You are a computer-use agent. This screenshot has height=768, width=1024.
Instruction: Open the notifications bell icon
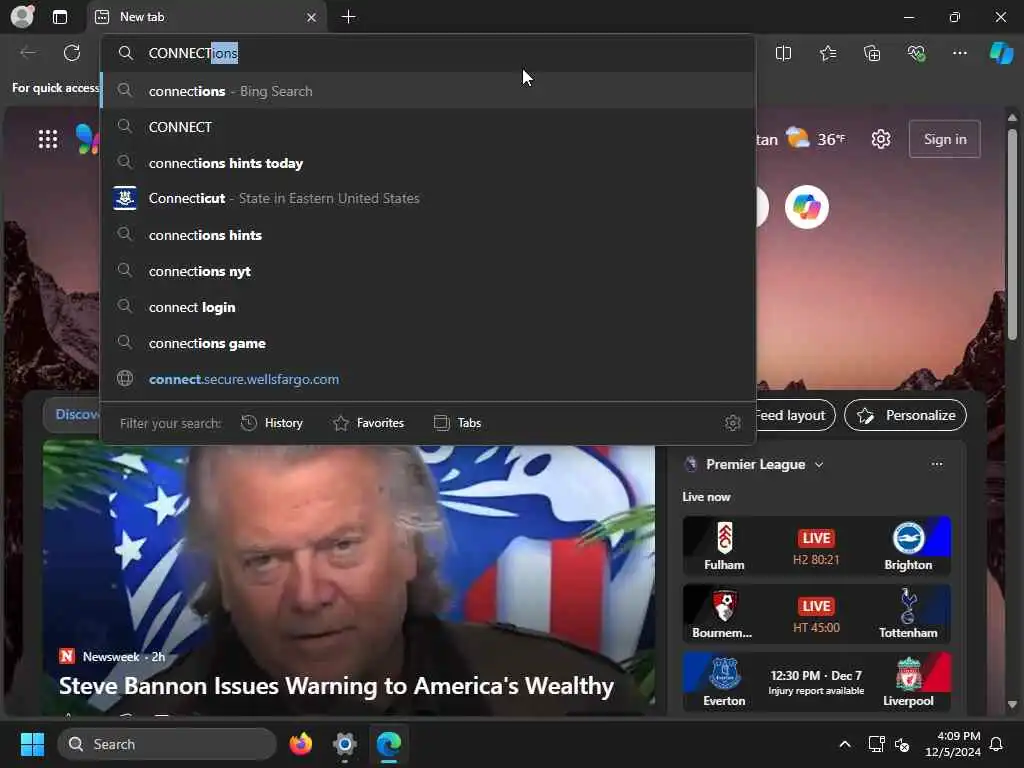[996, 744]
